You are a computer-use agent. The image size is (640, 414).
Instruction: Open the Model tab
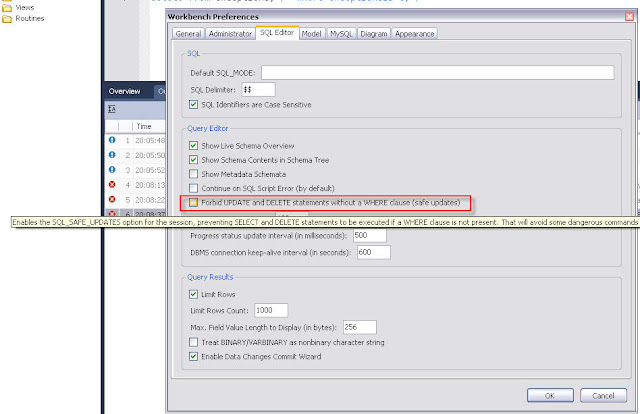pos(311,34)
